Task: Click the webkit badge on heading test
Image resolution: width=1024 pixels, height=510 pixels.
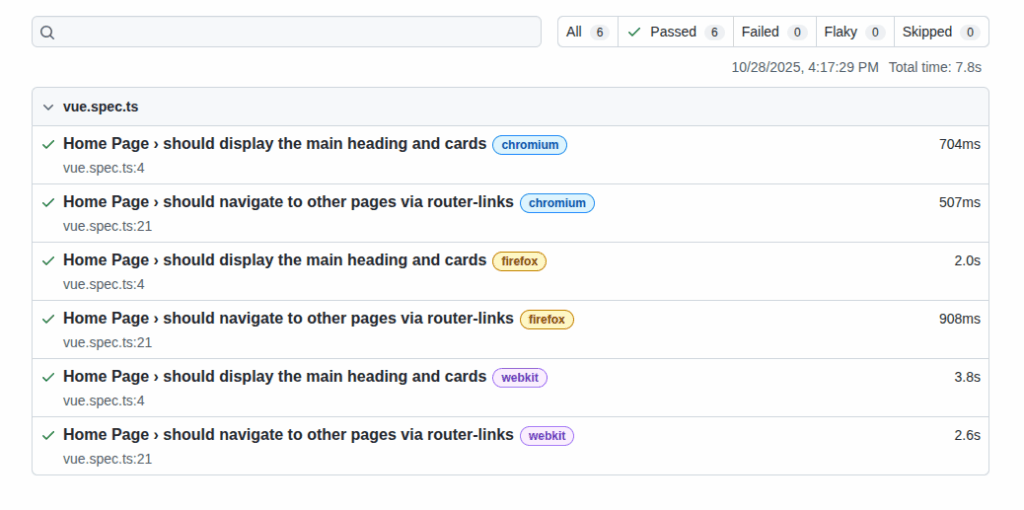Action: (519, 378)
